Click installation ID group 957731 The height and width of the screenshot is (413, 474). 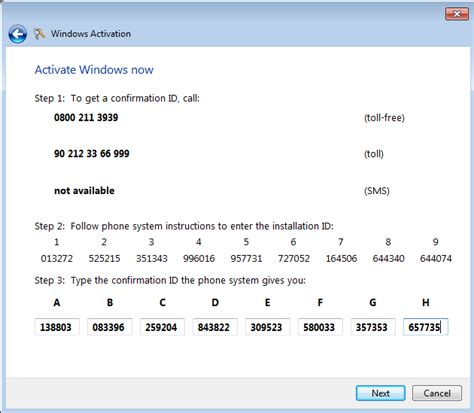[x=246, y=258]
